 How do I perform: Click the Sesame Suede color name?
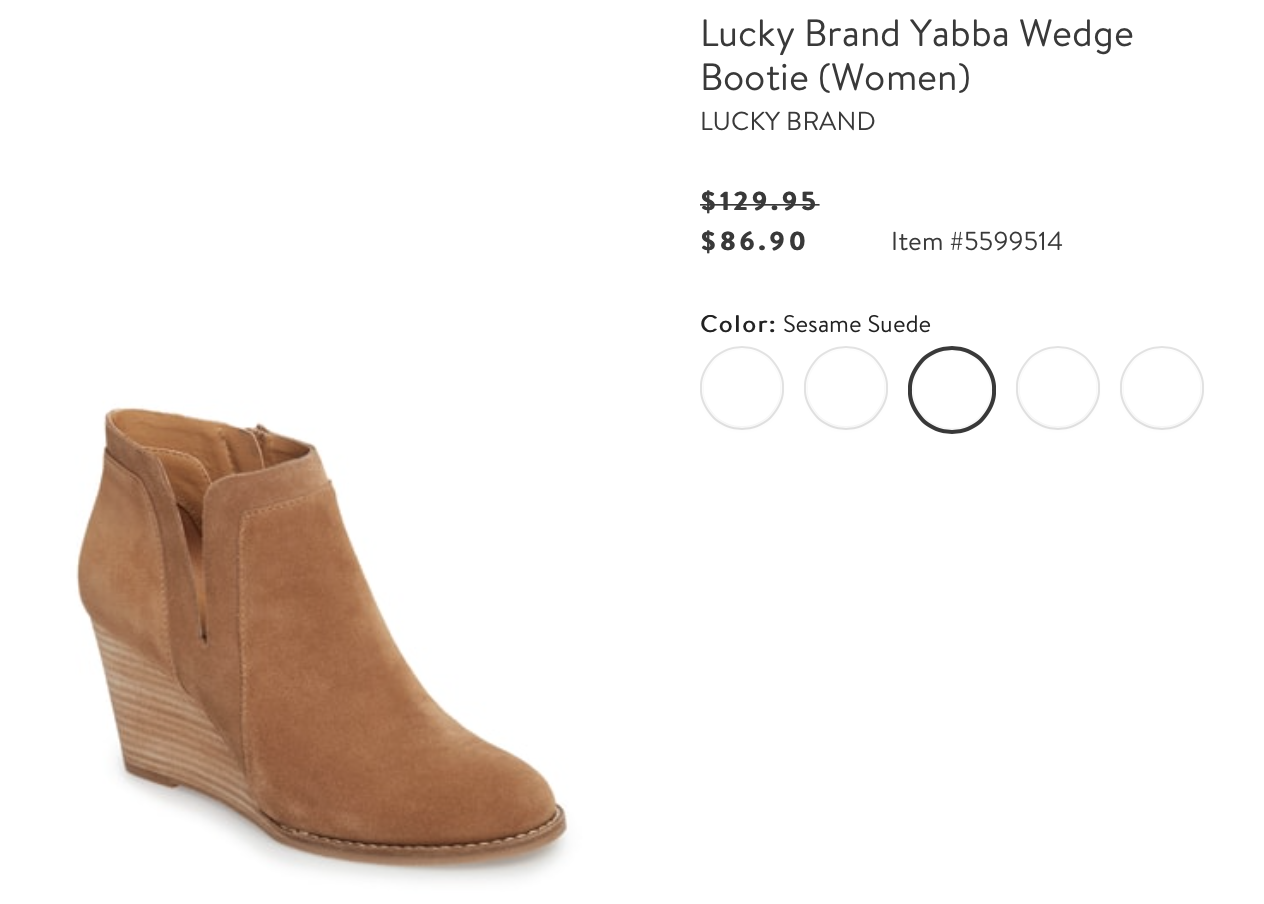coord(857,324)
